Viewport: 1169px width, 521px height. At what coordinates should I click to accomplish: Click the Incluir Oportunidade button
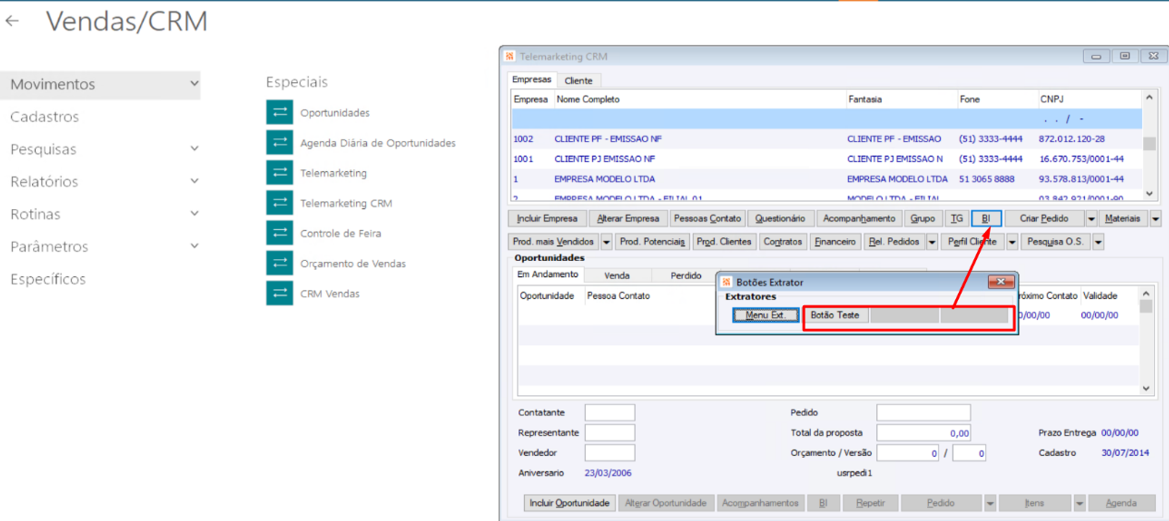pyautogui.click(x=572, y=502)
